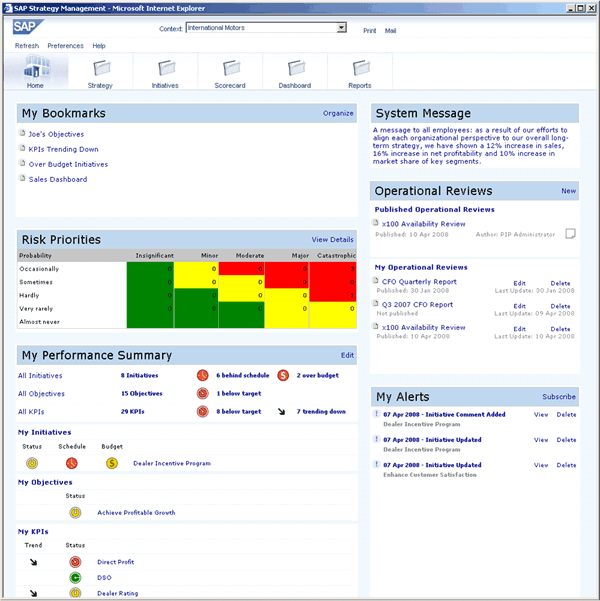
Task: Click the red Occasionally/Catastrophic risk cell
Action: 333,269
